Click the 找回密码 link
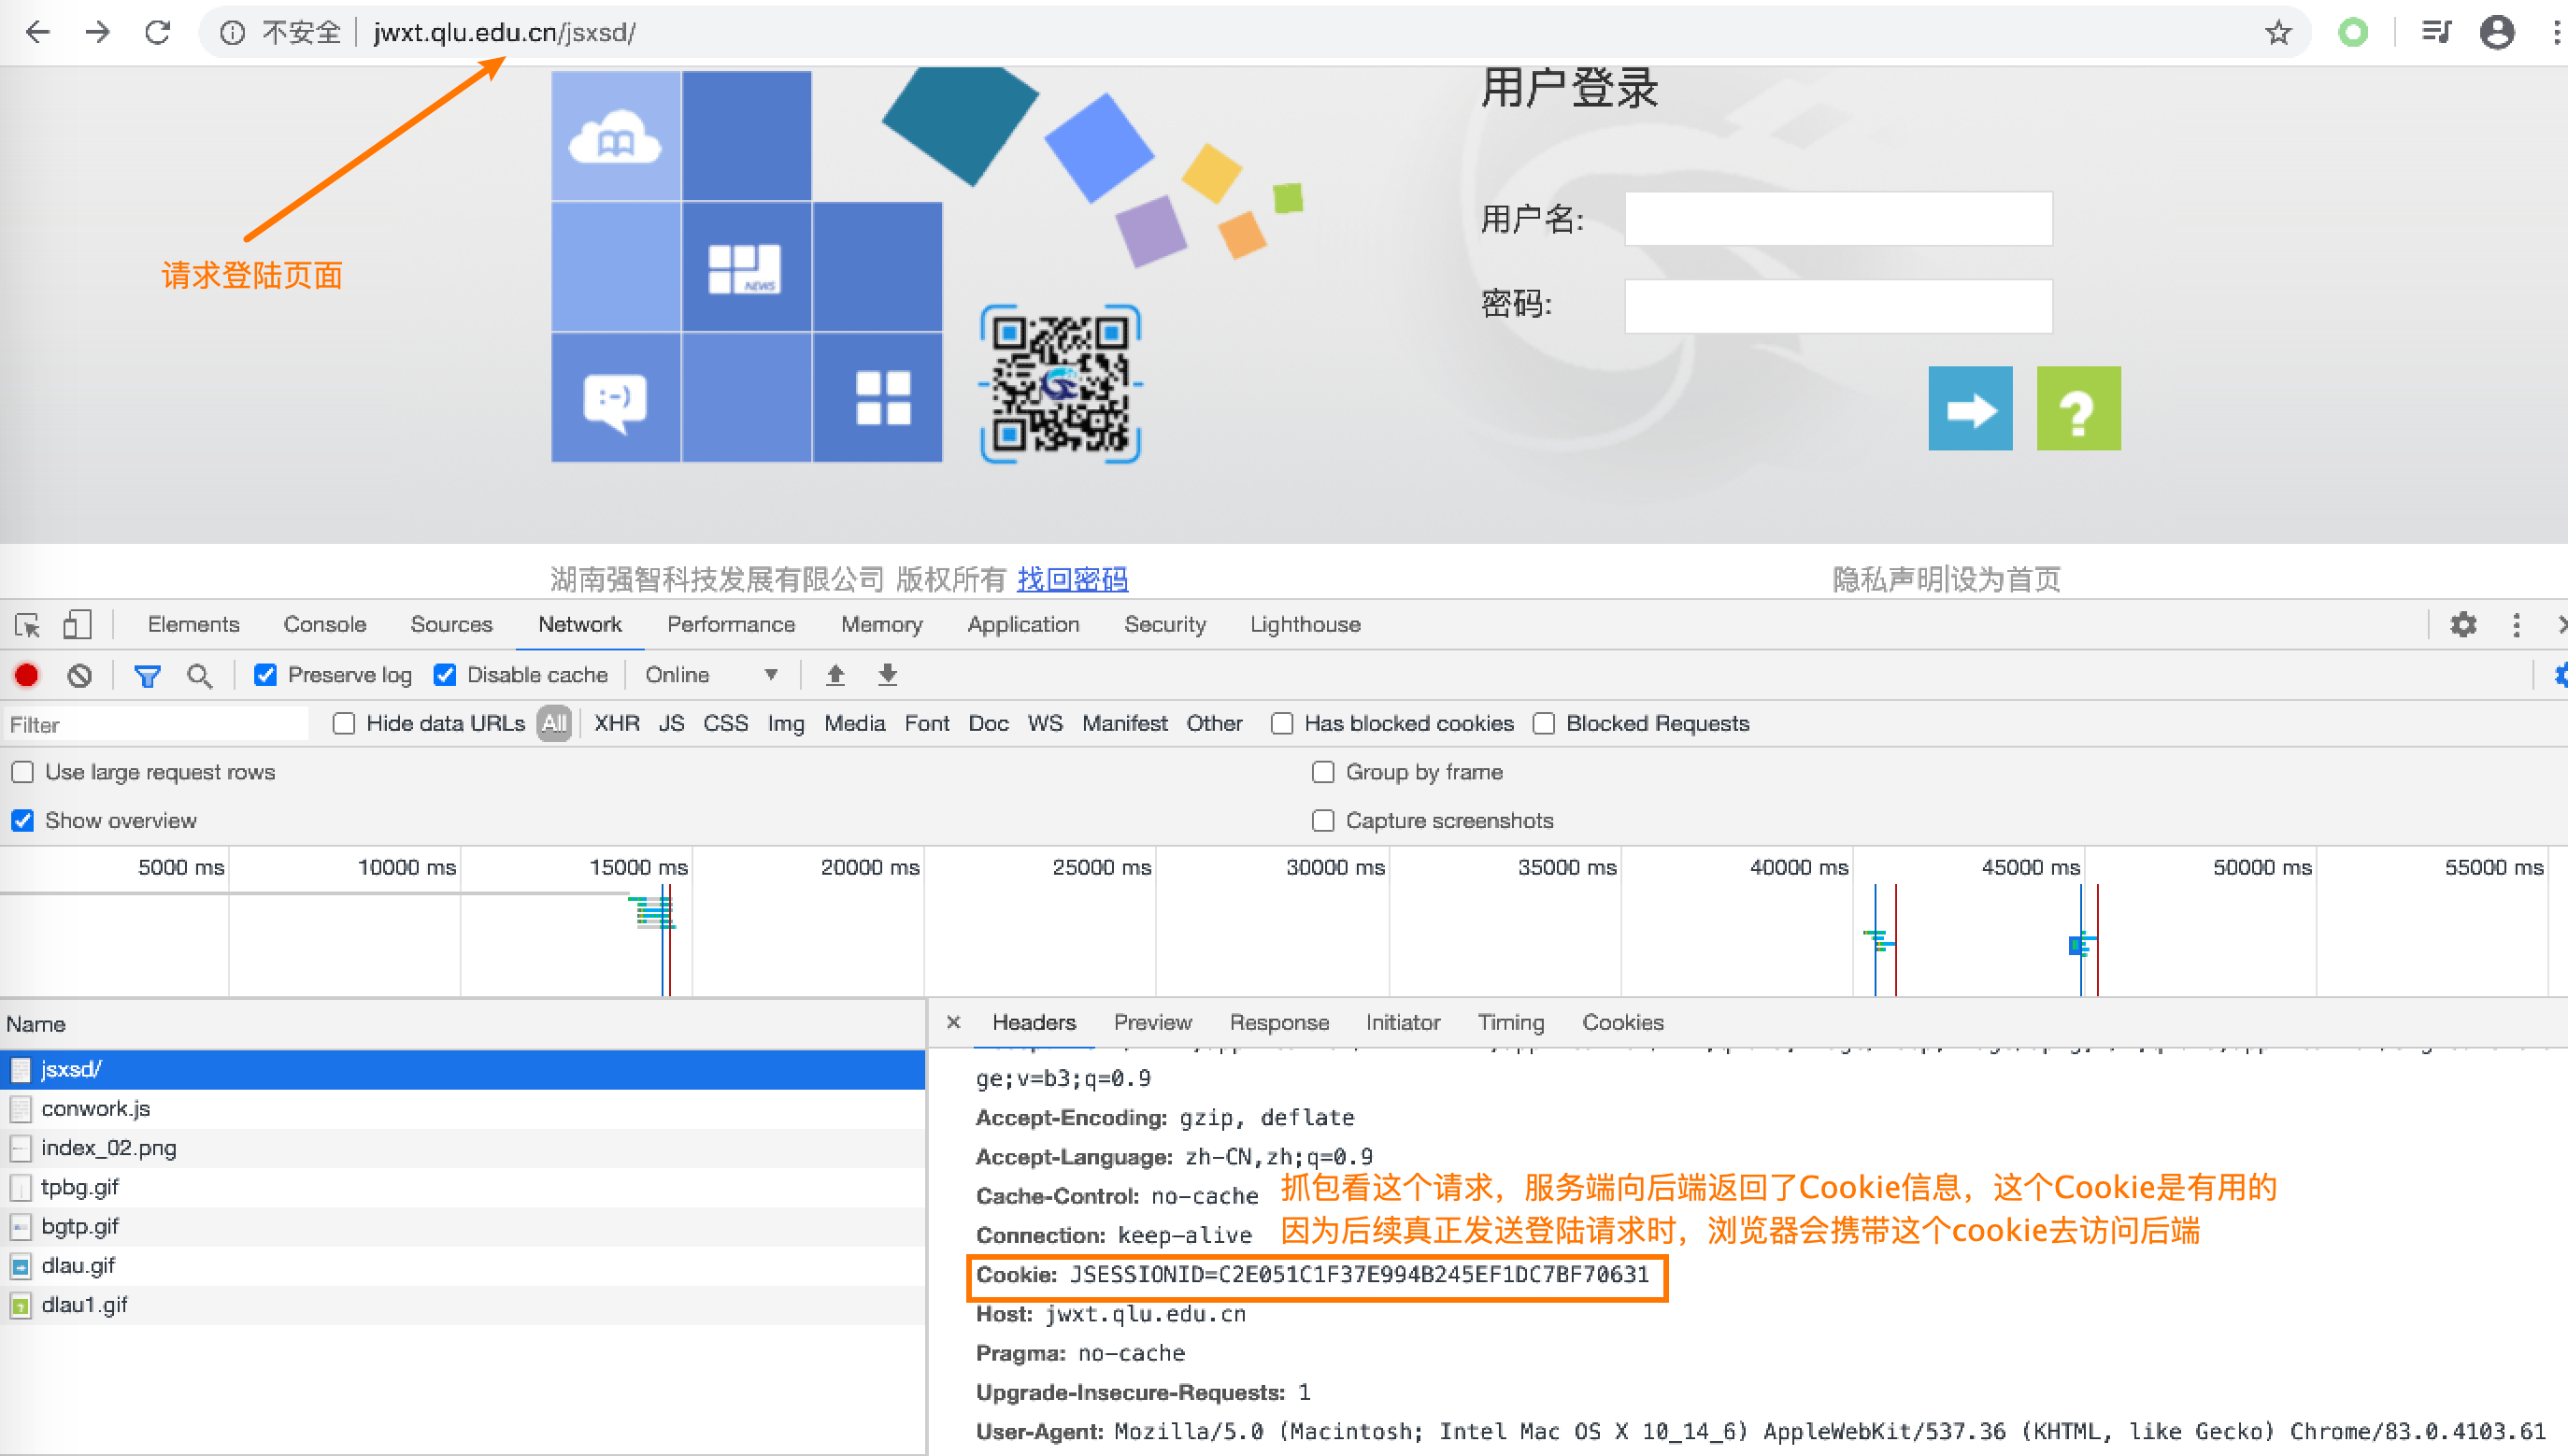Viewport: 2568px width, 1456px height. pos(1072,579)
